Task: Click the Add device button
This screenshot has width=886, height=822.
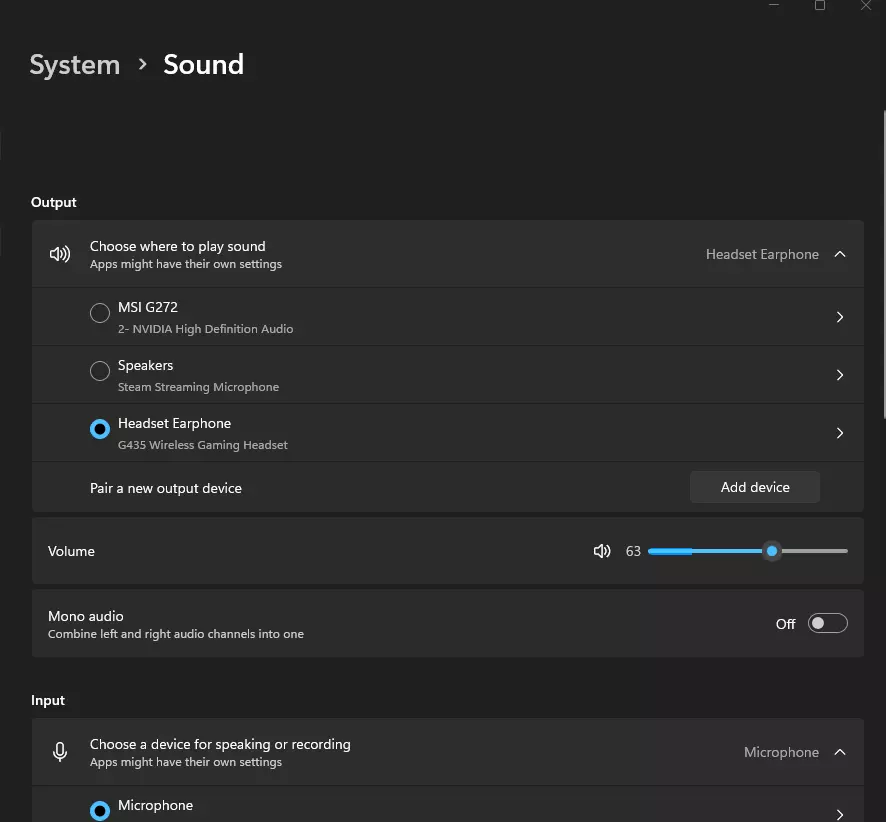Action: click(755, 487)
